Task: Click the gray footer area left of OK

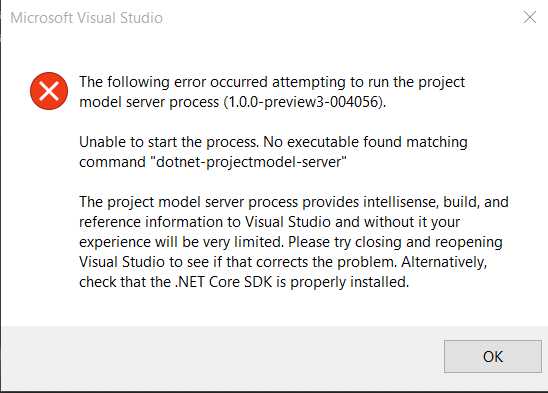Action: pyautogui.click(x=222, y=357)
